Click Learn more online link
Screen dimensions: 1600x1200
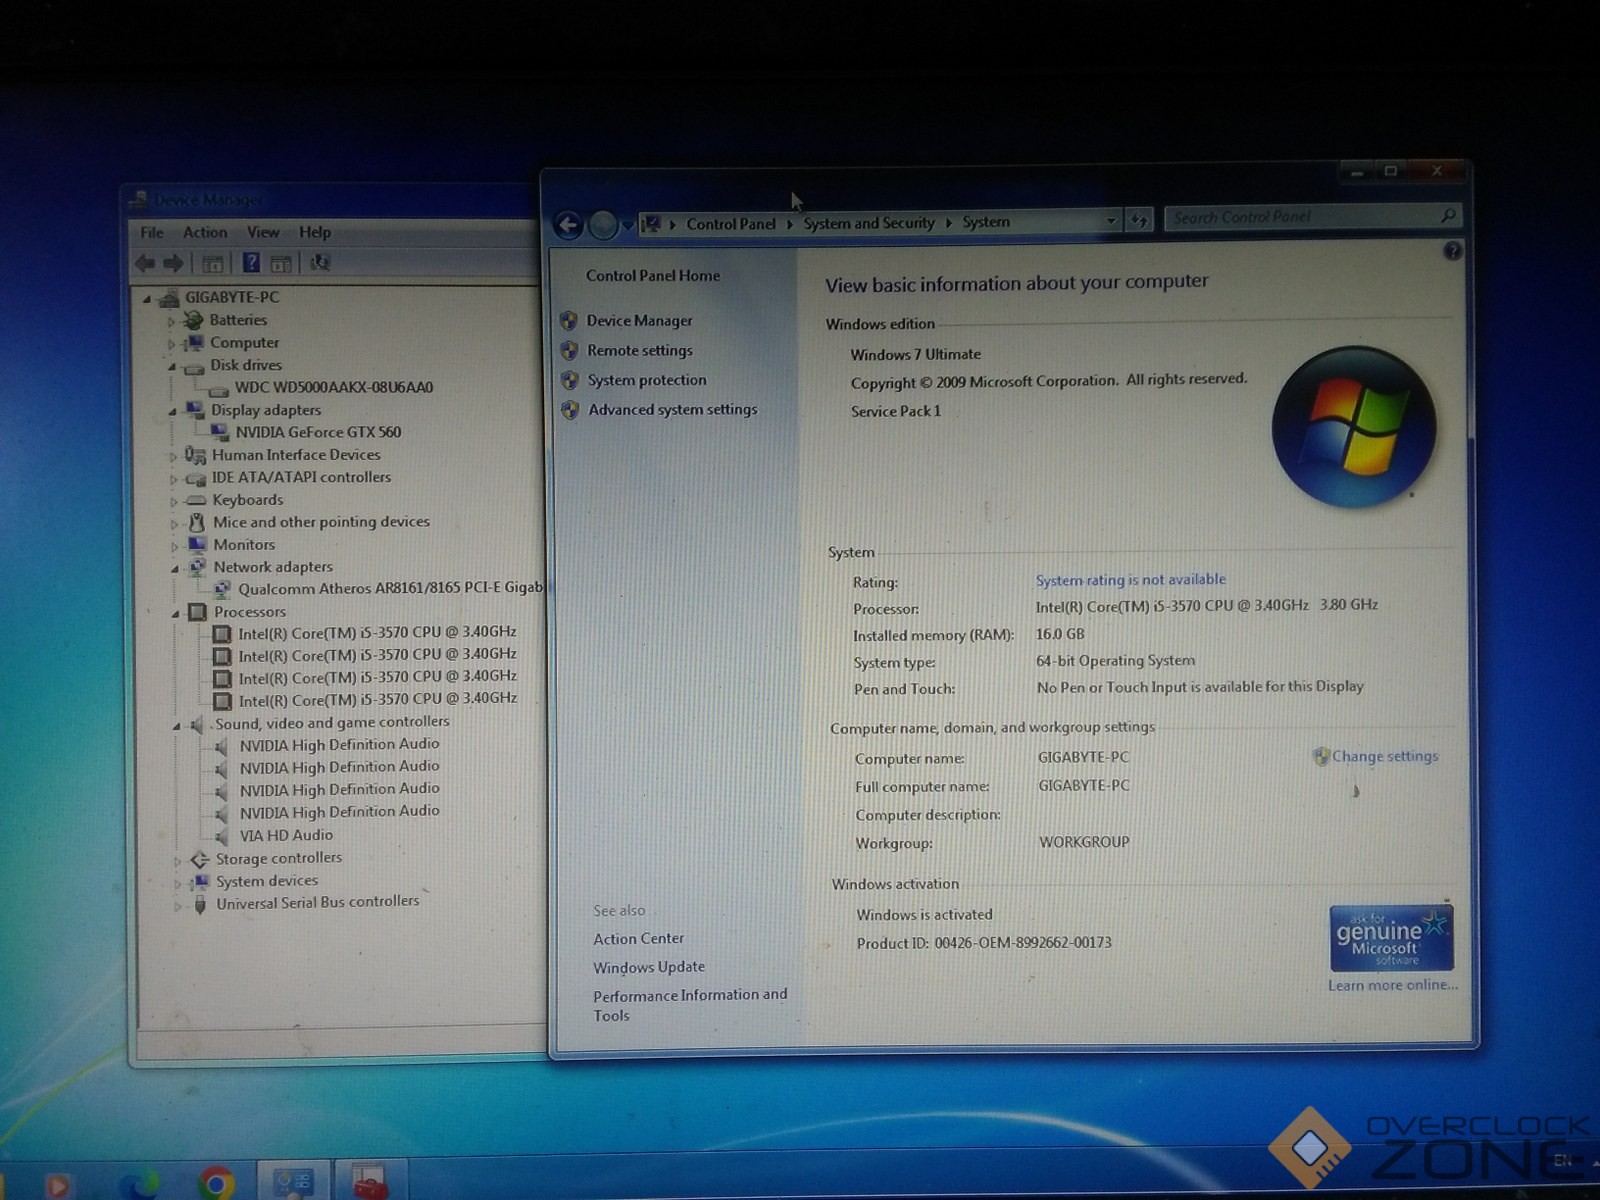click(1393, 985)
